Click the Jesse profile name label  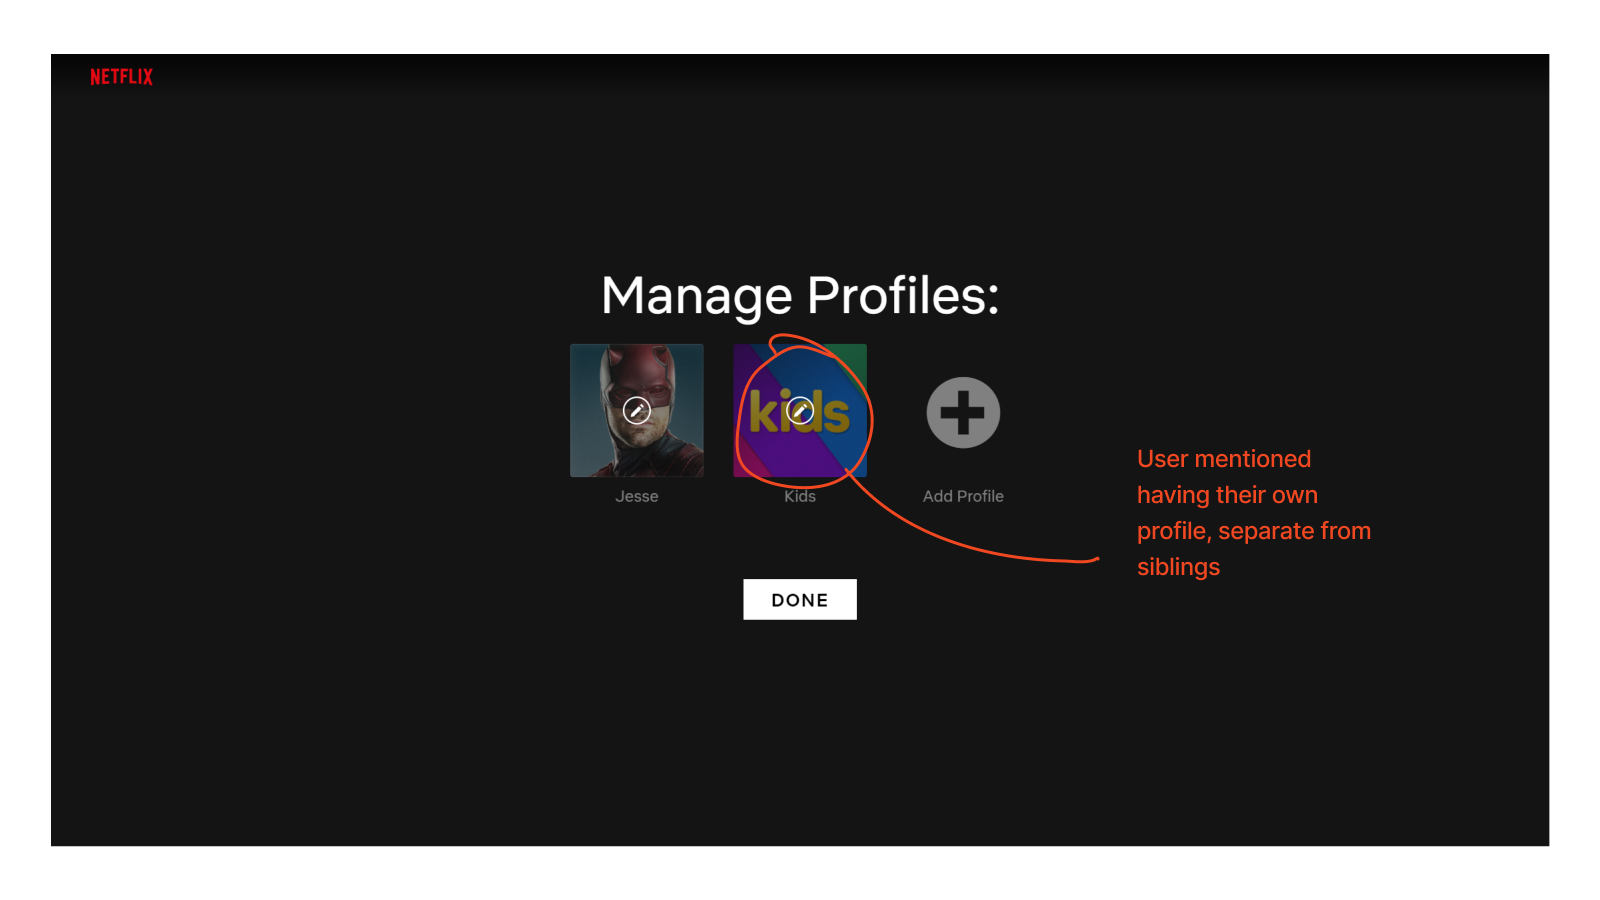pyautogui.click(x=636, y=495)
